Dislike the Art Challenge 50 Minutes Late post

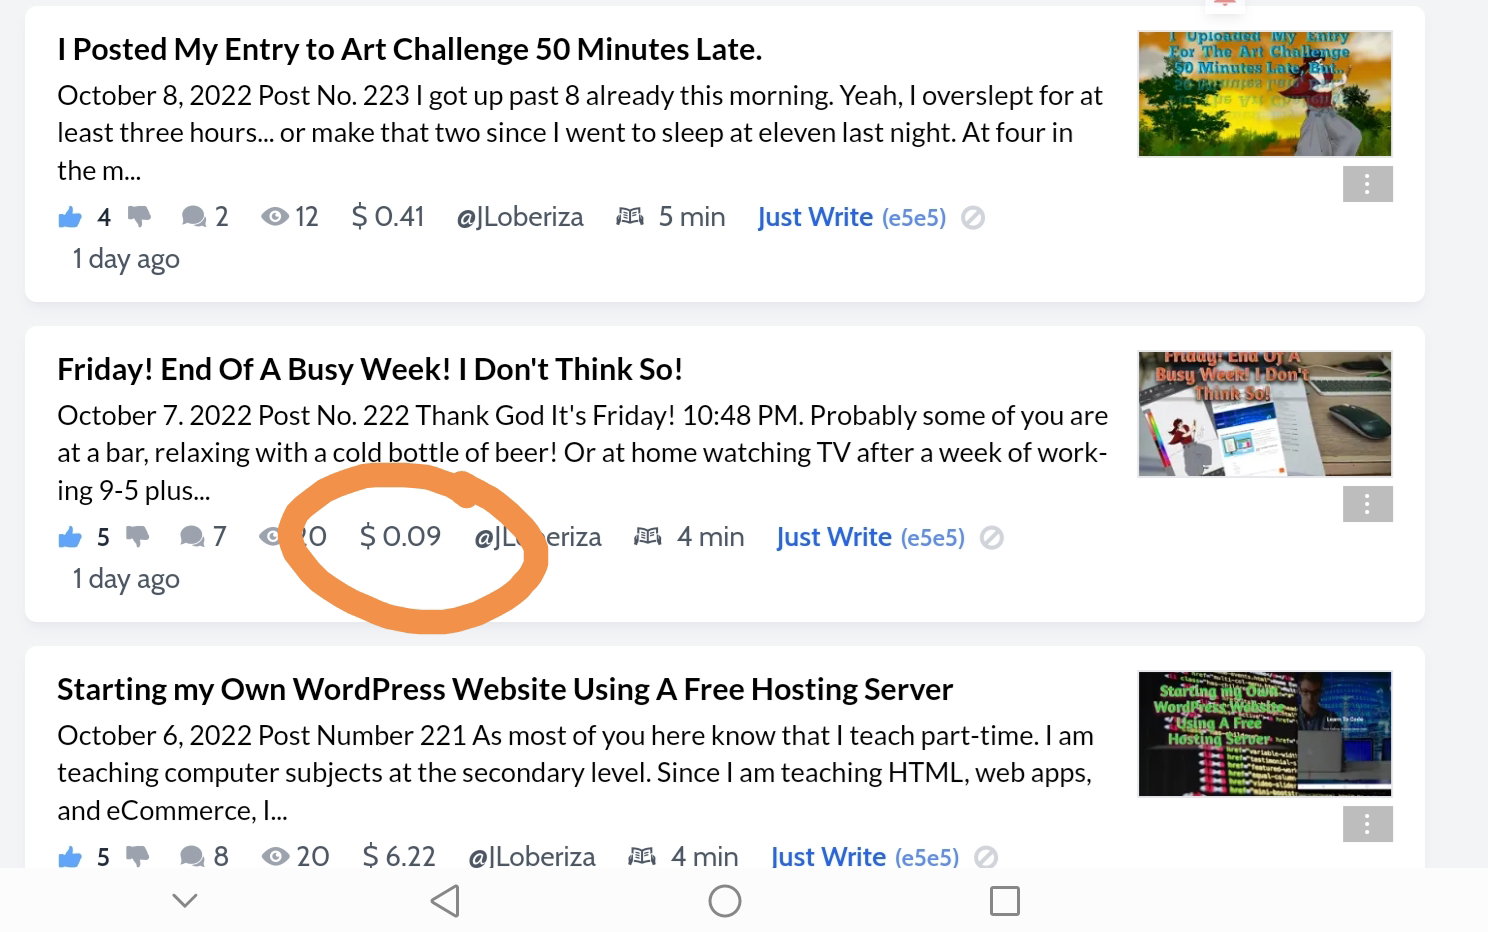139,217
